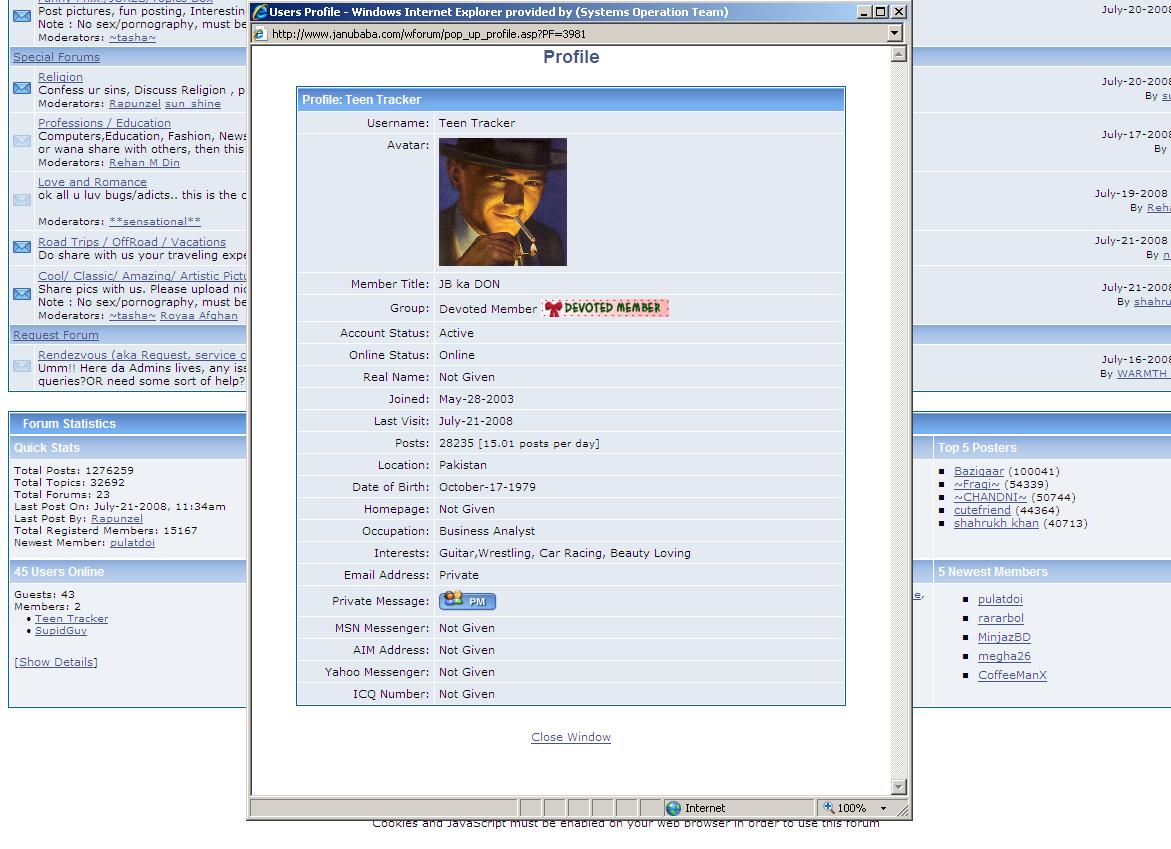
Task: Open Teen Tracker in users online list
Action: [72, 618]
